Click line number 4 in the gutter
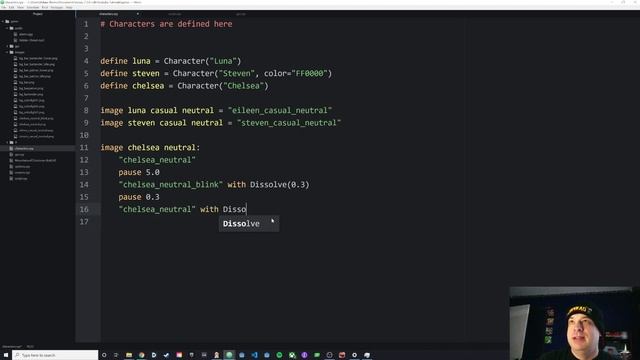The image size is (640, 360). click(86, 61)
